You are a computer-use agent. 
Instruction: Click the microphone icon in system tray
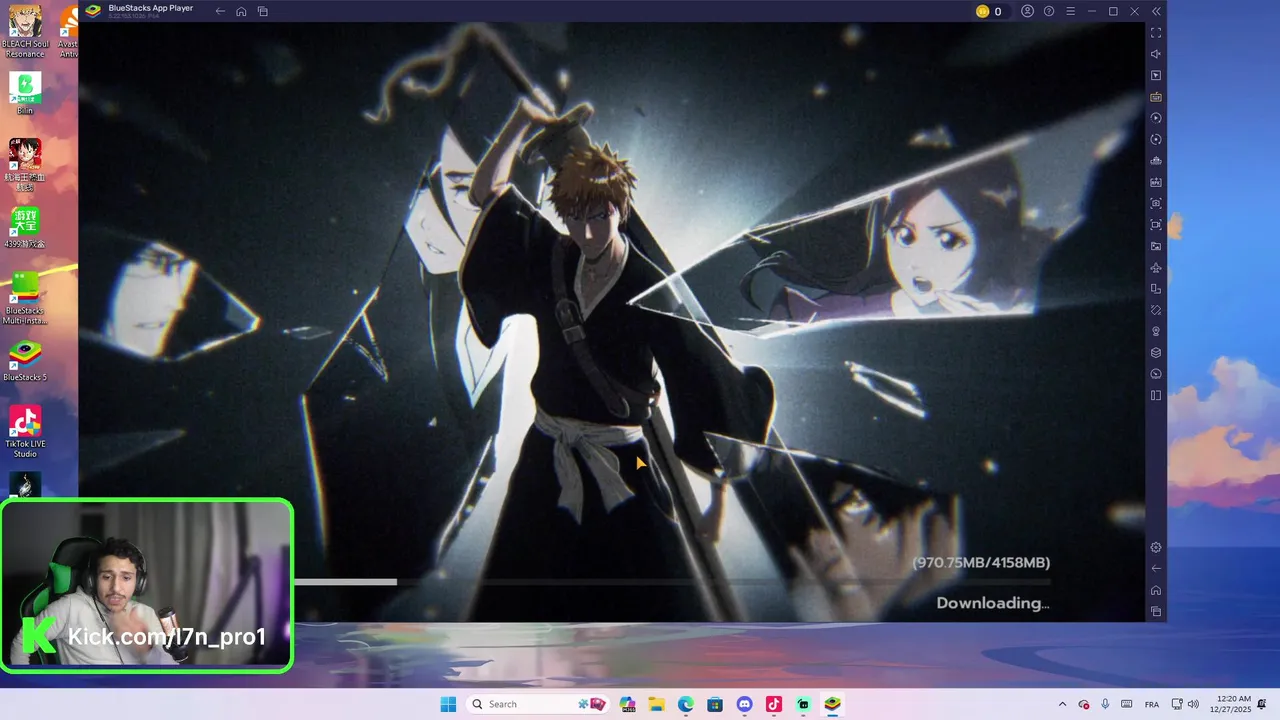pyautogui.click(x=1105, y=704)
